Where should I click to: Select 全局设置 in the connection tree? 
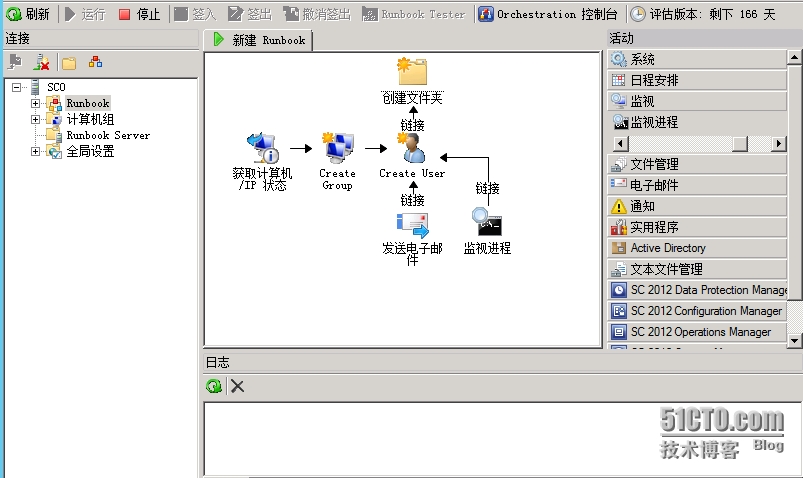point(90,151)
